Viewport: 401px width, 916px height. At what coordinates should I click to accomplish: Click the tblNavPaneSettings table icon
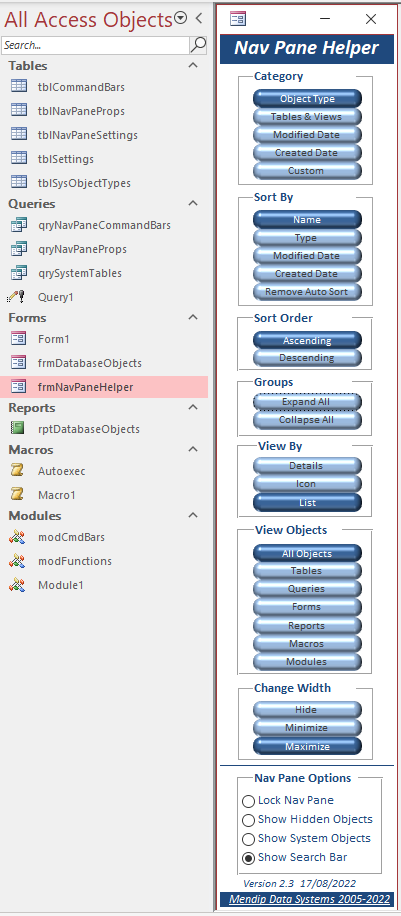coord(19,134)
